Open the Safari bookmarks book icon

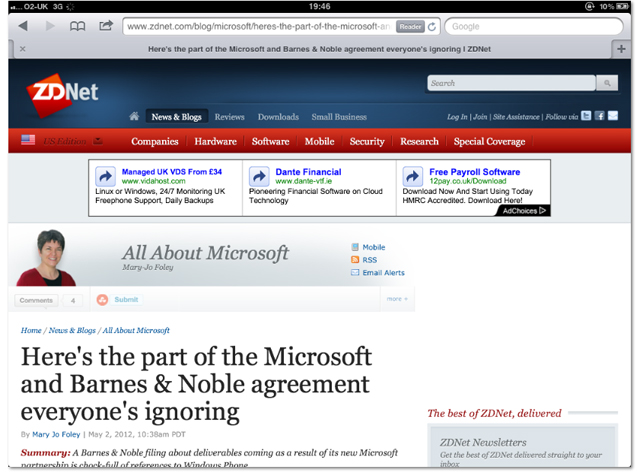click(x=77, y=27)
